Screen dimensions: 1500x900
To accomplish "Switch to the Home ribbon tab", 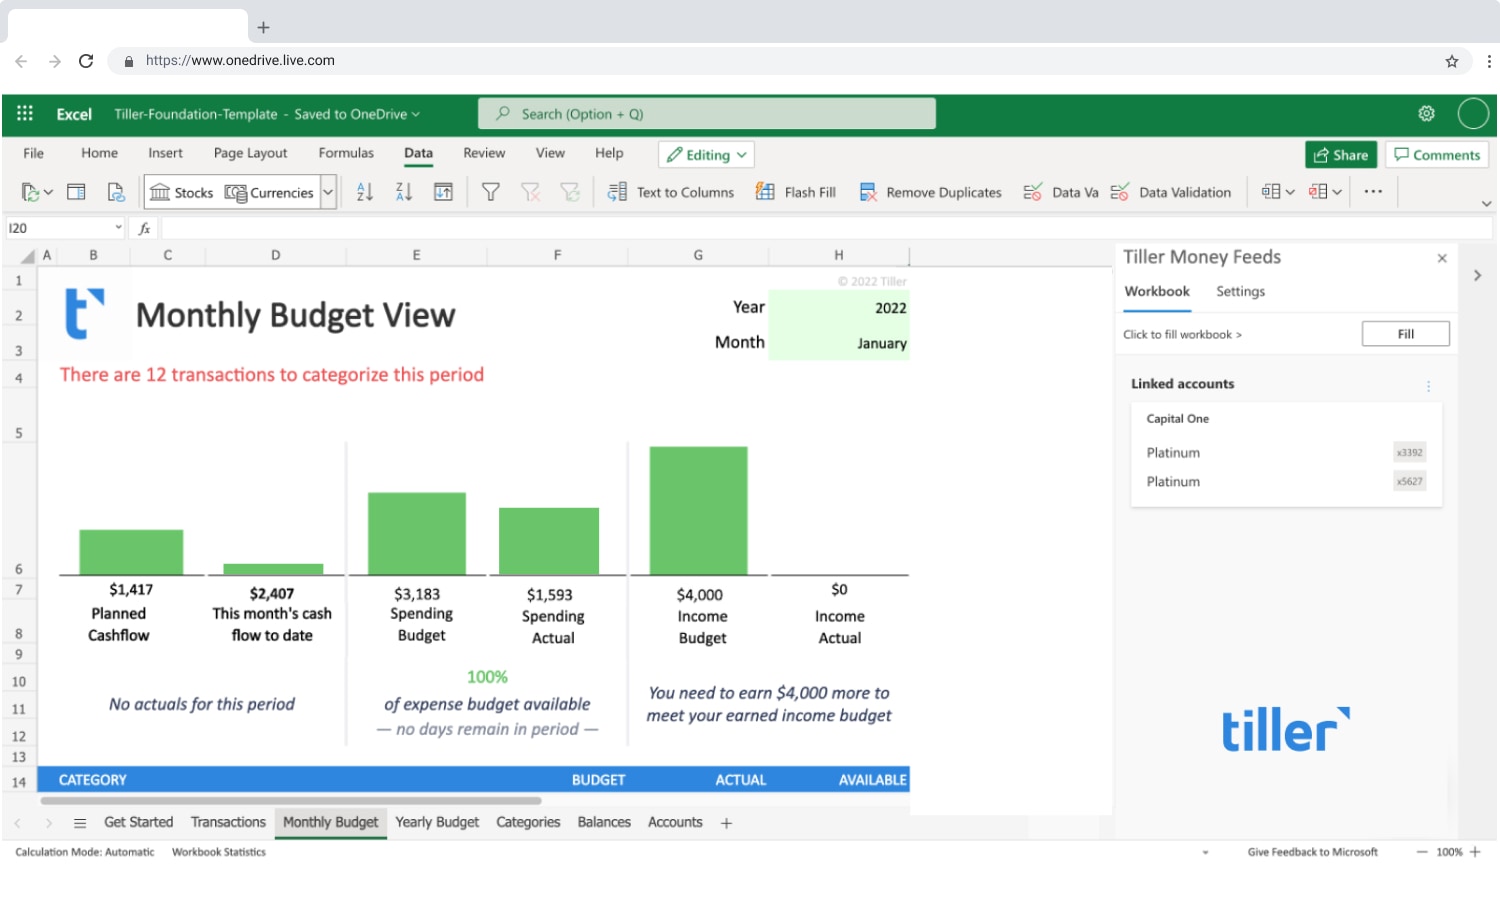I will click(x=99, y=153).
